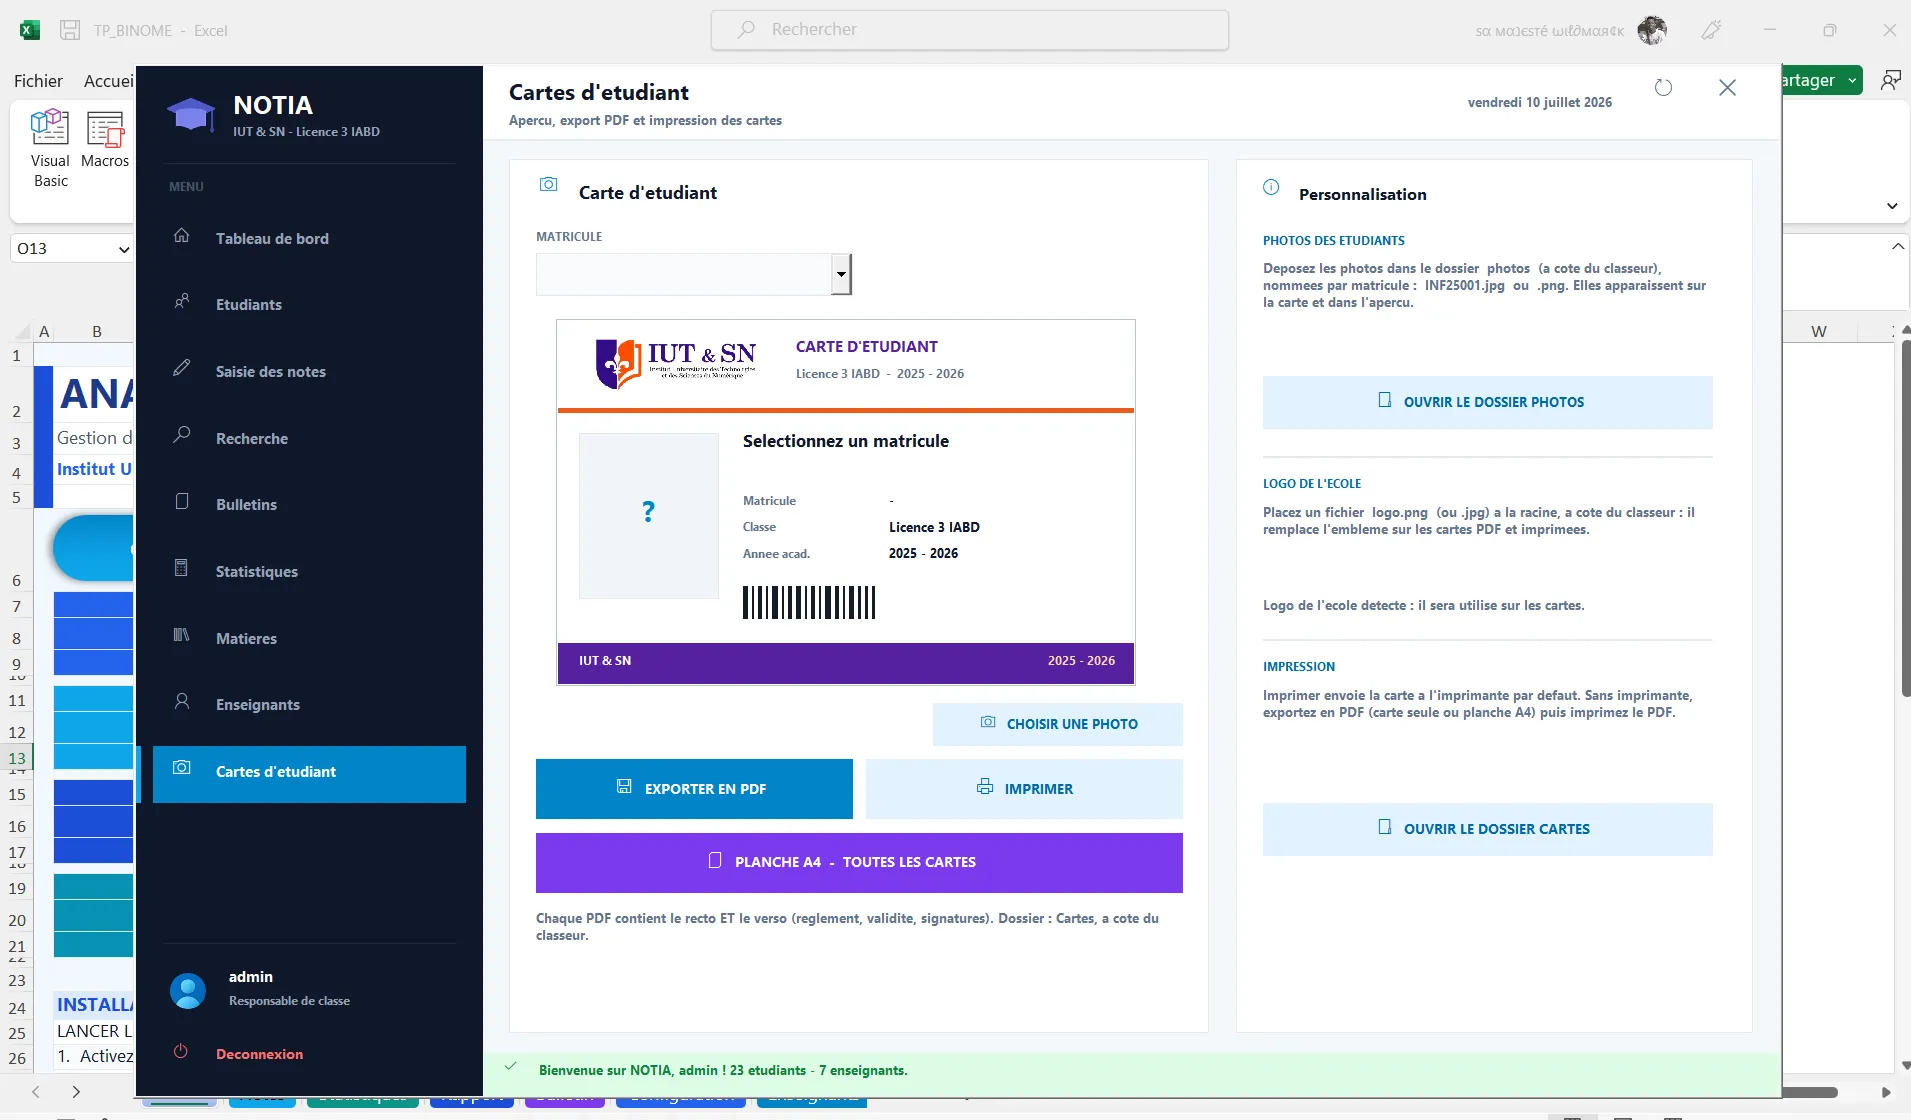
Task: Click the calculator icon beside Statistiques
Action: (x=181, y=568)
